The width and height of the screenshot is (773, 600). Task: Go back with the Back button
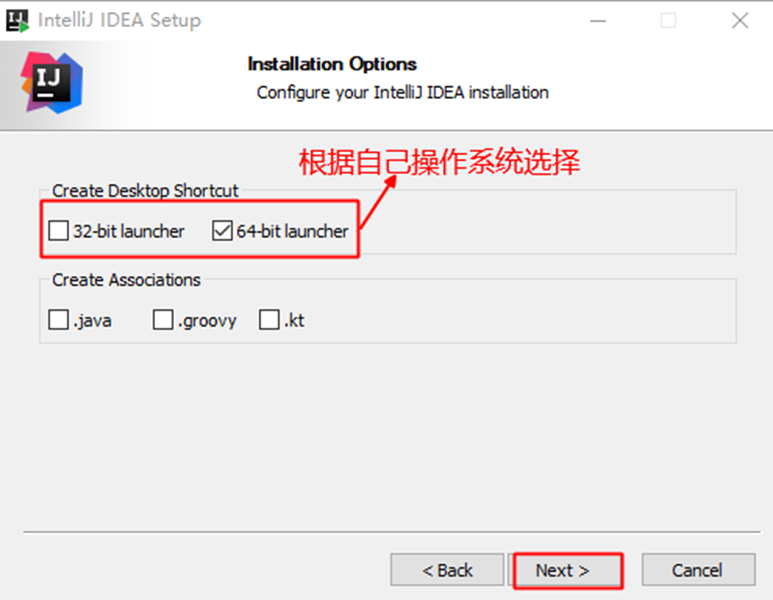click(447, 570)
